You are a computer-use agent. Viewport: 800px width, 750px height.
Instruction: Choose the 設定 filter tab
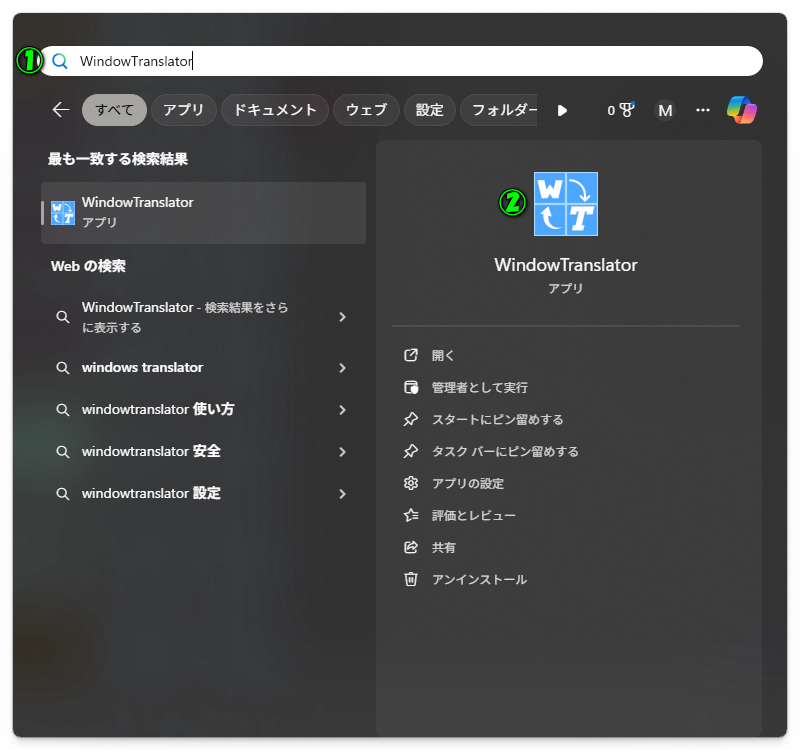point(430,110)
